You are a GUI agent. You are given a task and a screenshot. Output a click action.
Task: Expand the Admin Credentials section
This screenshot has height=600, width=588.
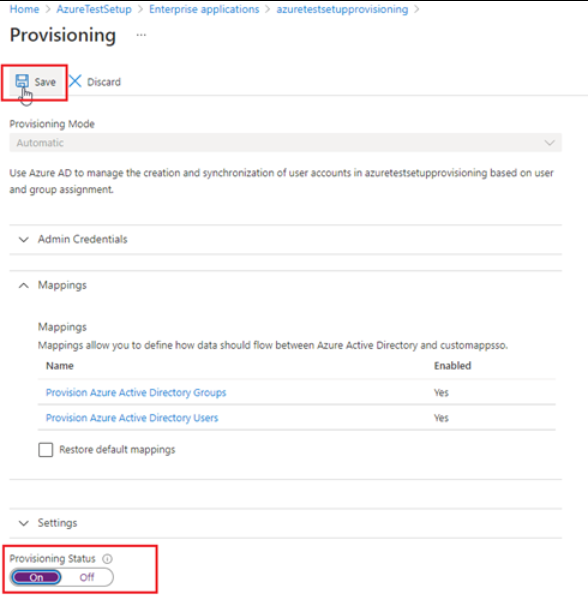coord(285,240)
